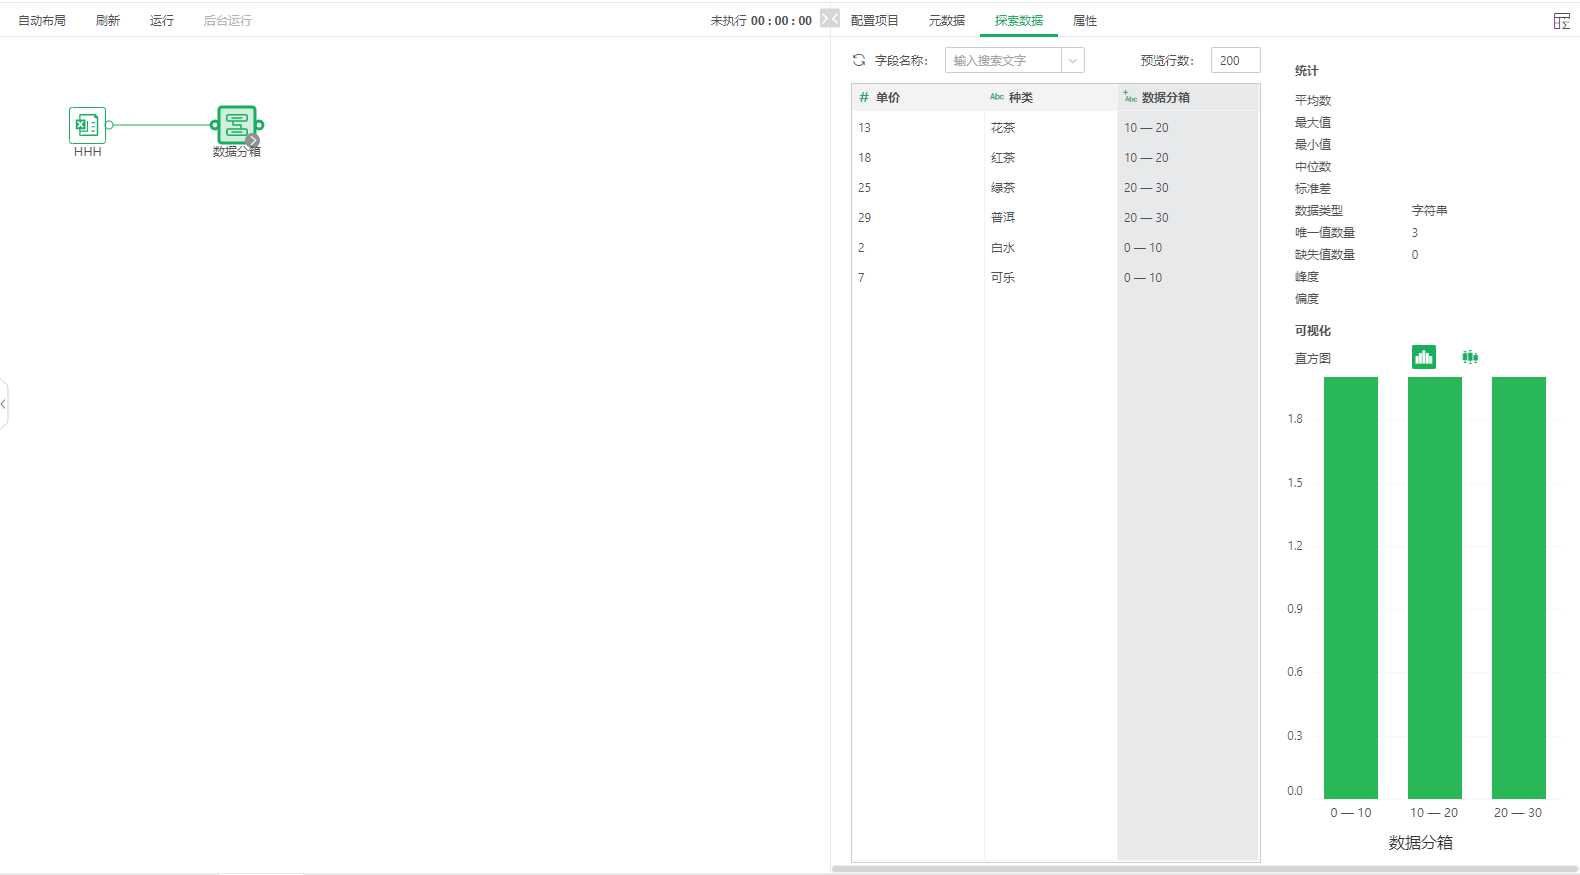Viewport: 1580px width, 875px height.
Task: Open the 配置项目 tab
Action: (874, 20)
